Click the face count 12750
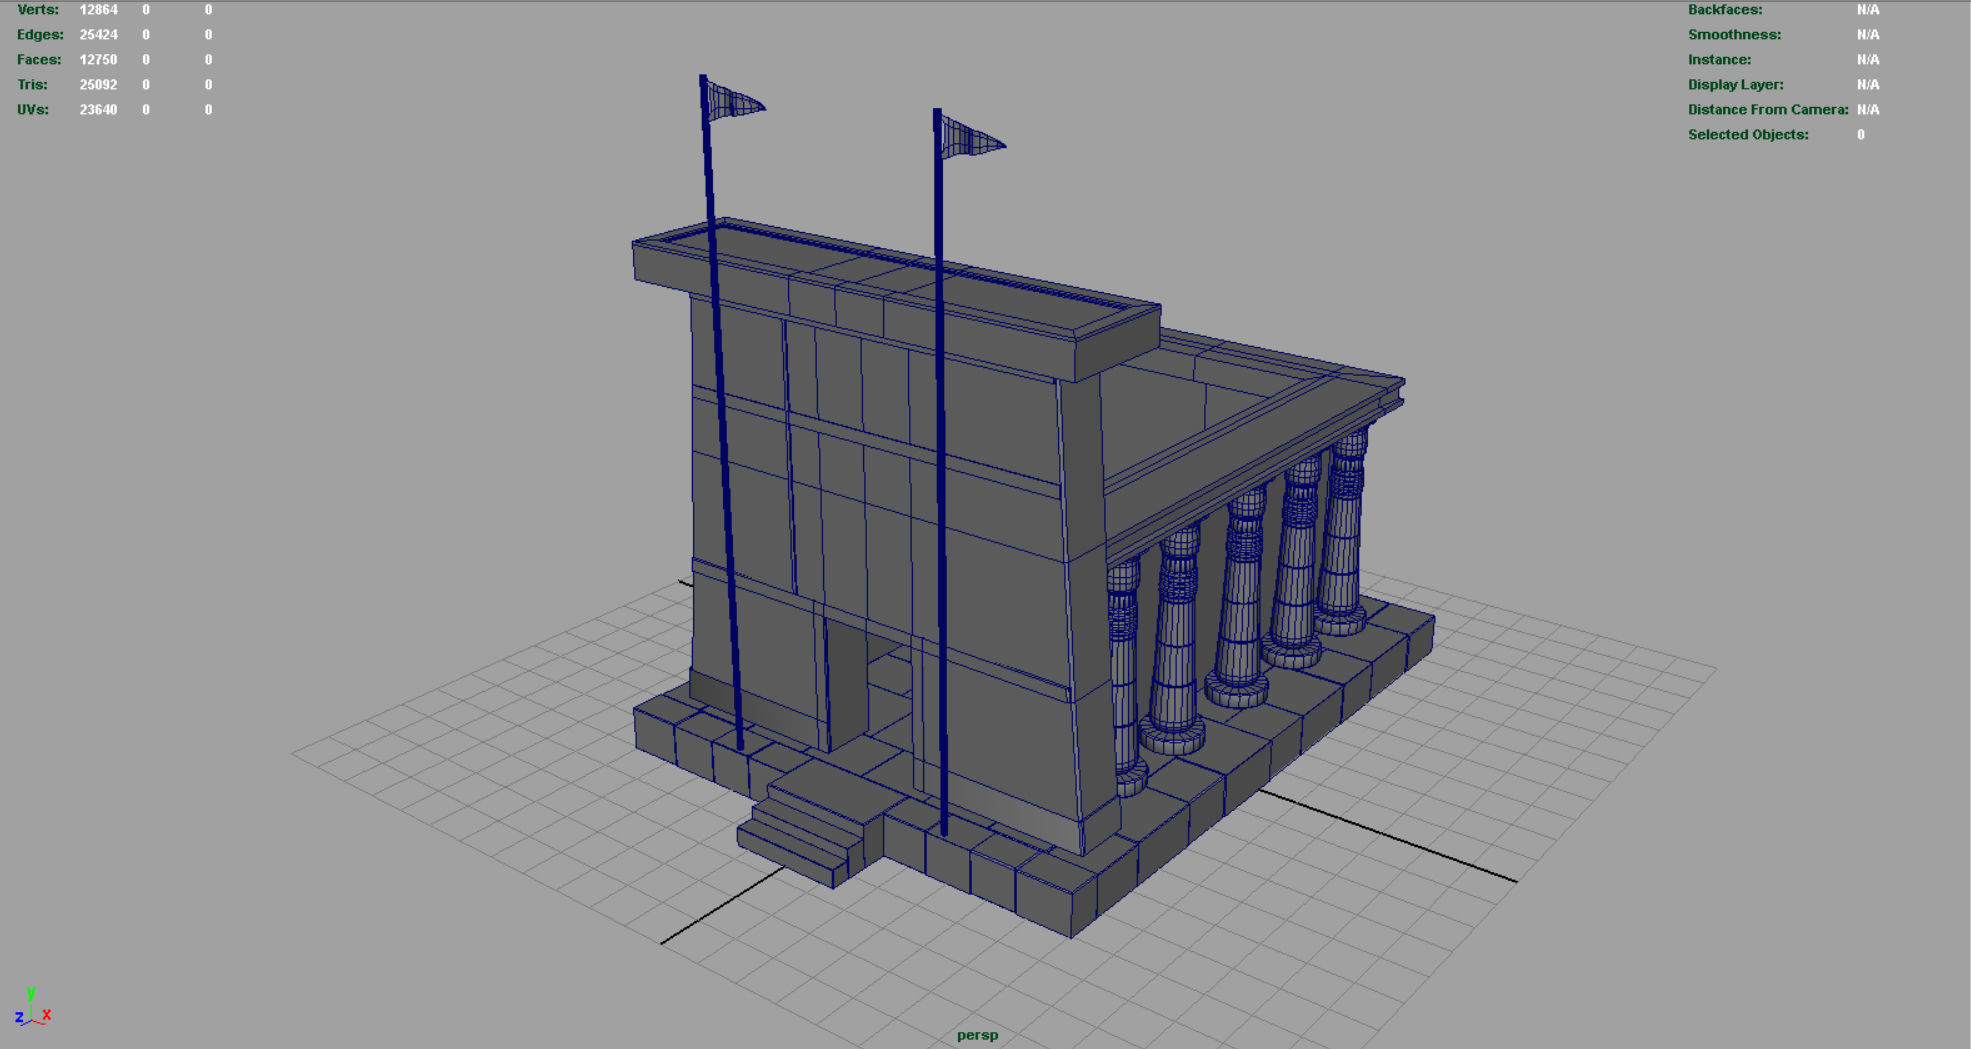 tap(98, 59)
